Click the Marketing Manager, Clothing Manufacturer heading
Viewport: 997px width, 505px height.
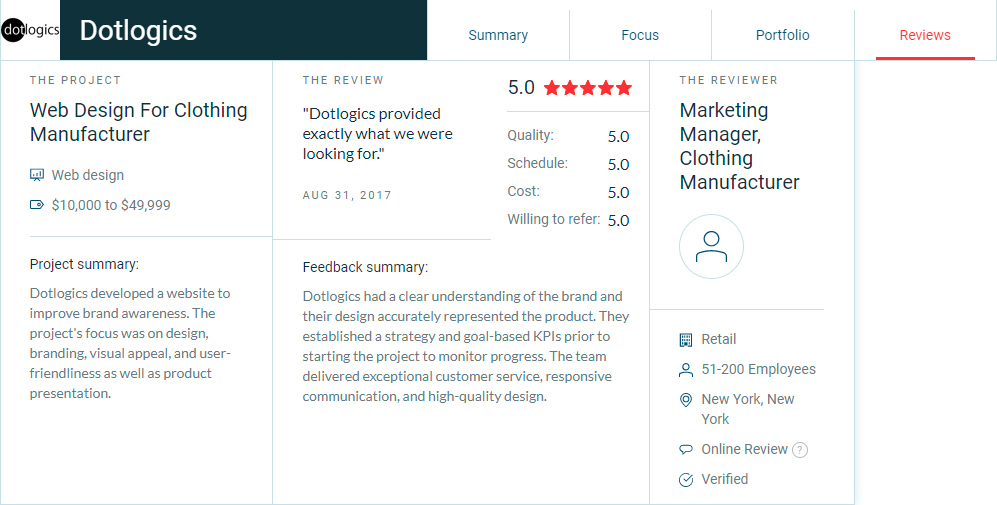(x=739, y=146)
